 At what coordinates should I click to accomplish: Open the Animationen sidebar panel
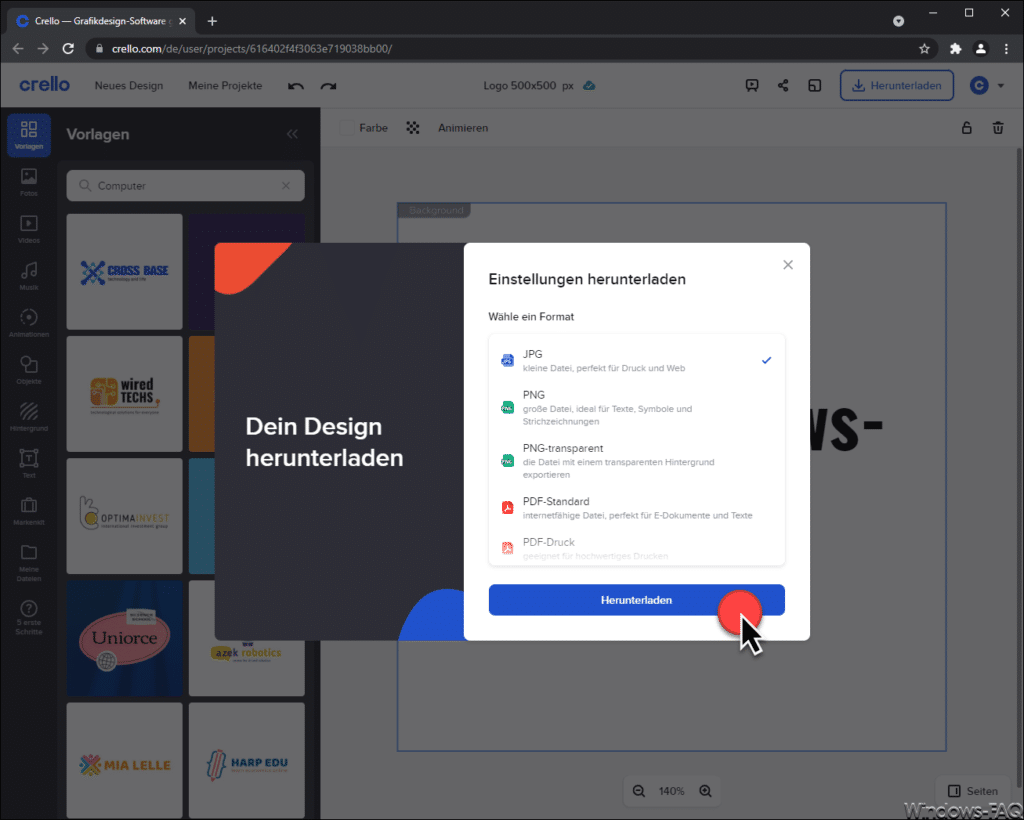[29, 323]
